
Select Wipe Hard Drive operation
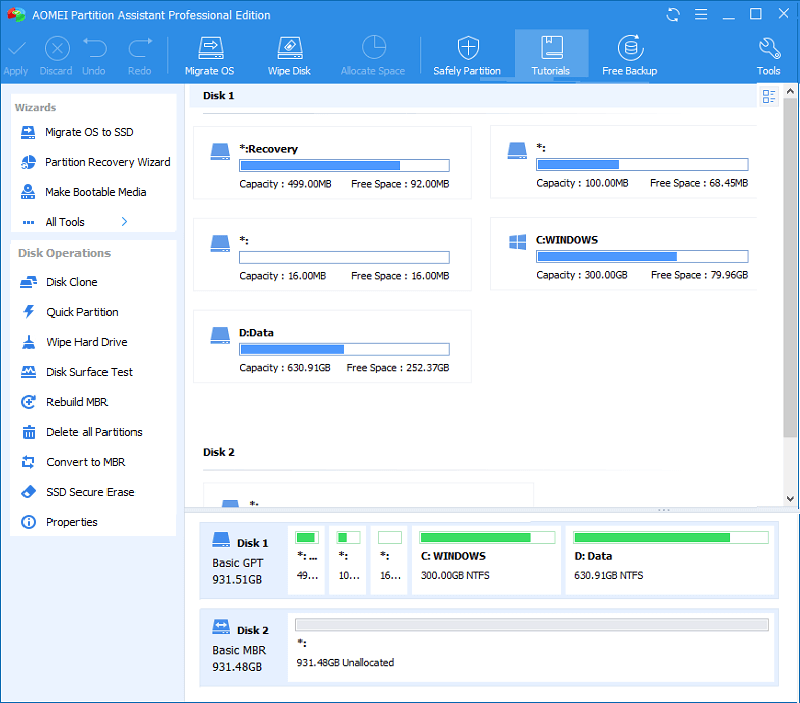pyautogui.click(x=74, y=342)
